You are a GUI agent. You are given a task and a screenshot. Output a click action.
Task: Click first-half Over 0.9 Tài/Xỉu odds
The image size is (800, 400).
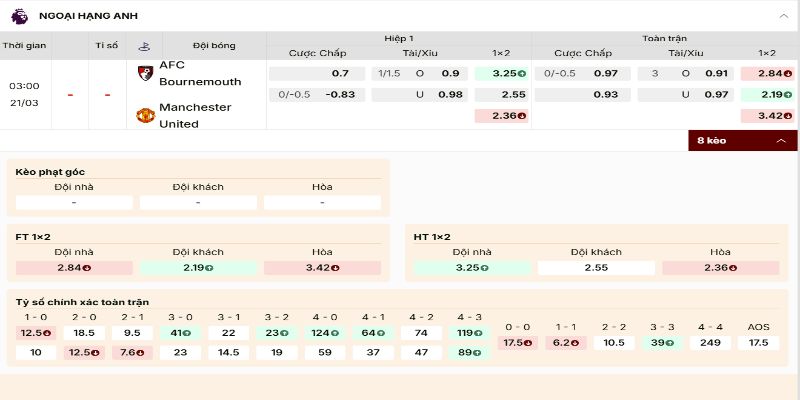coord(440,73)
